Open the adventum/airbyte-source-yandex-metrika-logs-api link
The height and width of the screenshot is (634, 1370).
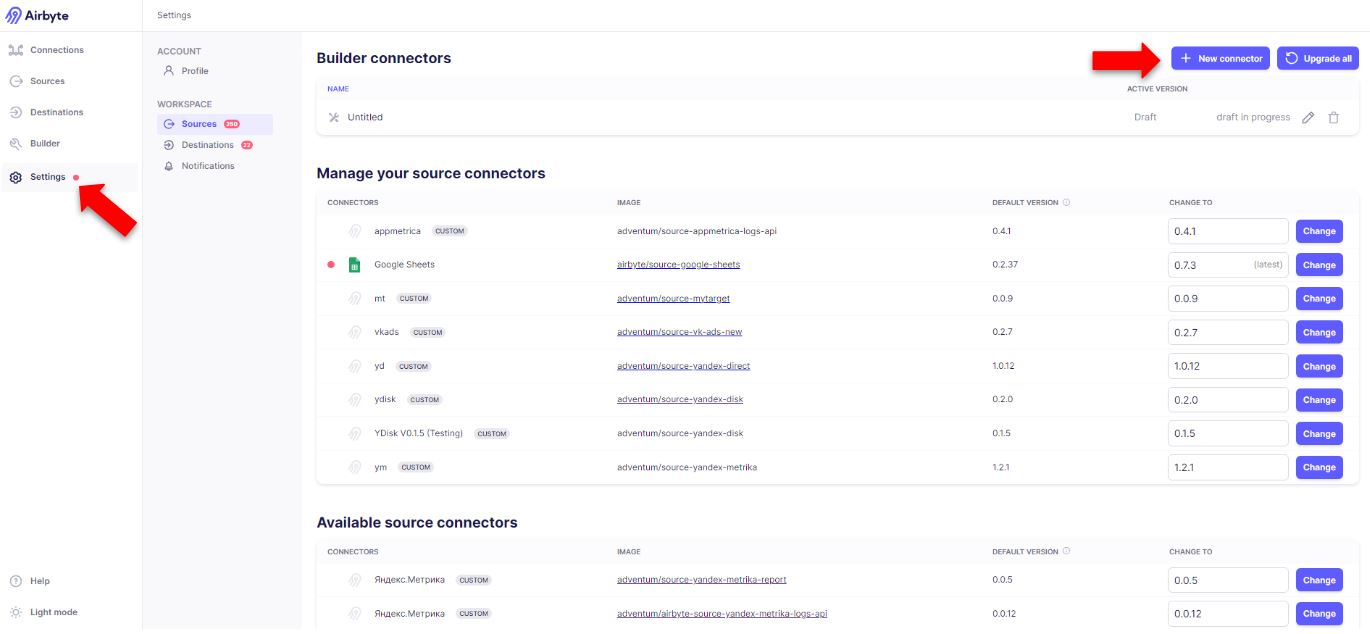tap(722, 614)
